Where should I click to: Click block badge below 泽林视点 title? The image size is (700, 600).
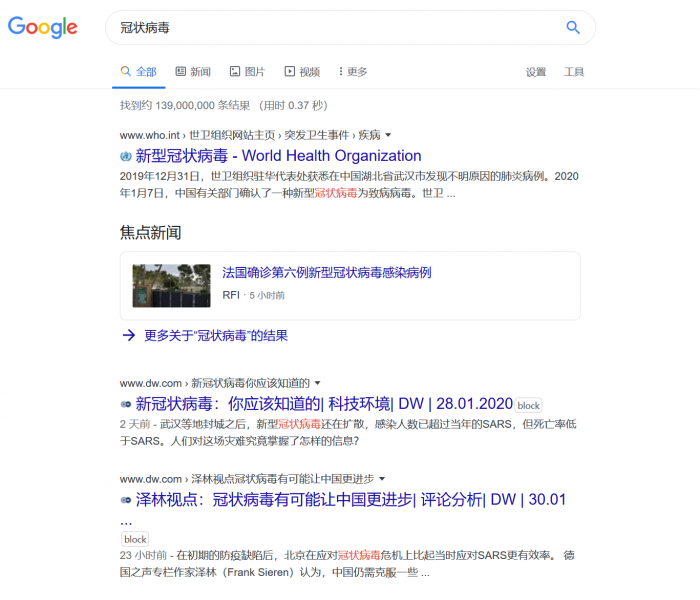[x=135, y=540]
